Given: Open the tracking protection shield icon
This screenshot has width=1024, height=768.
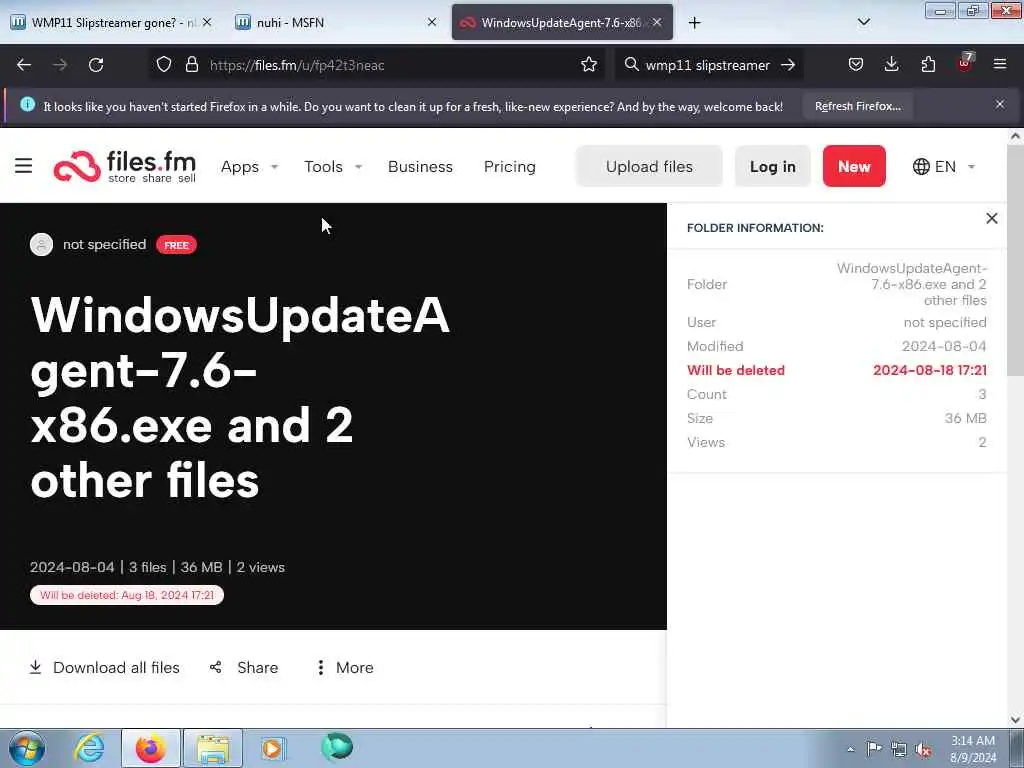Looking at the screenshot, I should click(x=164, y=65).
